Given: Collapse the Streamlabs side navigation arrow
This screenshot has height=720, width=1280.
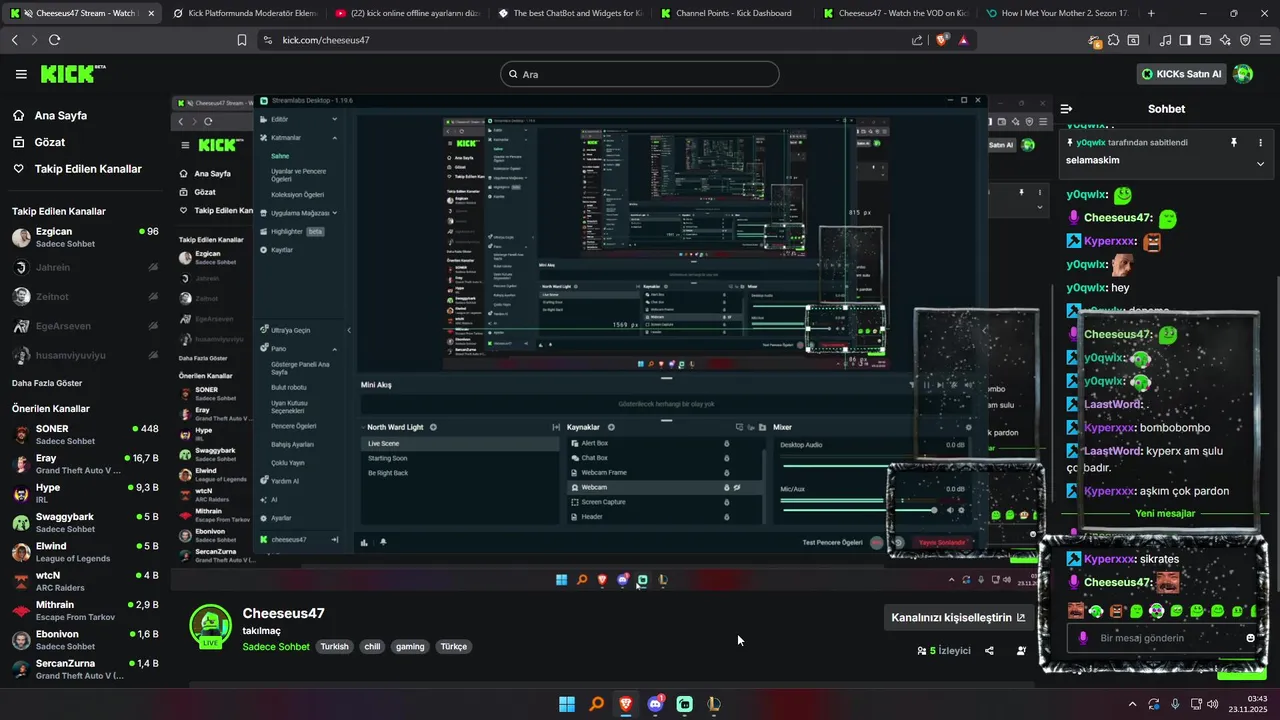Looking at the screenshot, I should (x=349, y=330).
